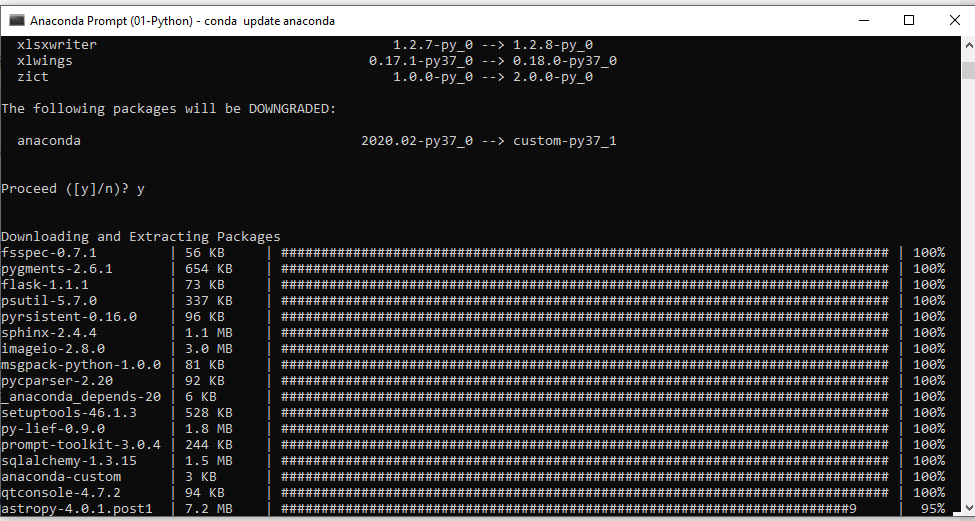
Task: Click the '95%' progress value for astropy
Action: point(933,509)
